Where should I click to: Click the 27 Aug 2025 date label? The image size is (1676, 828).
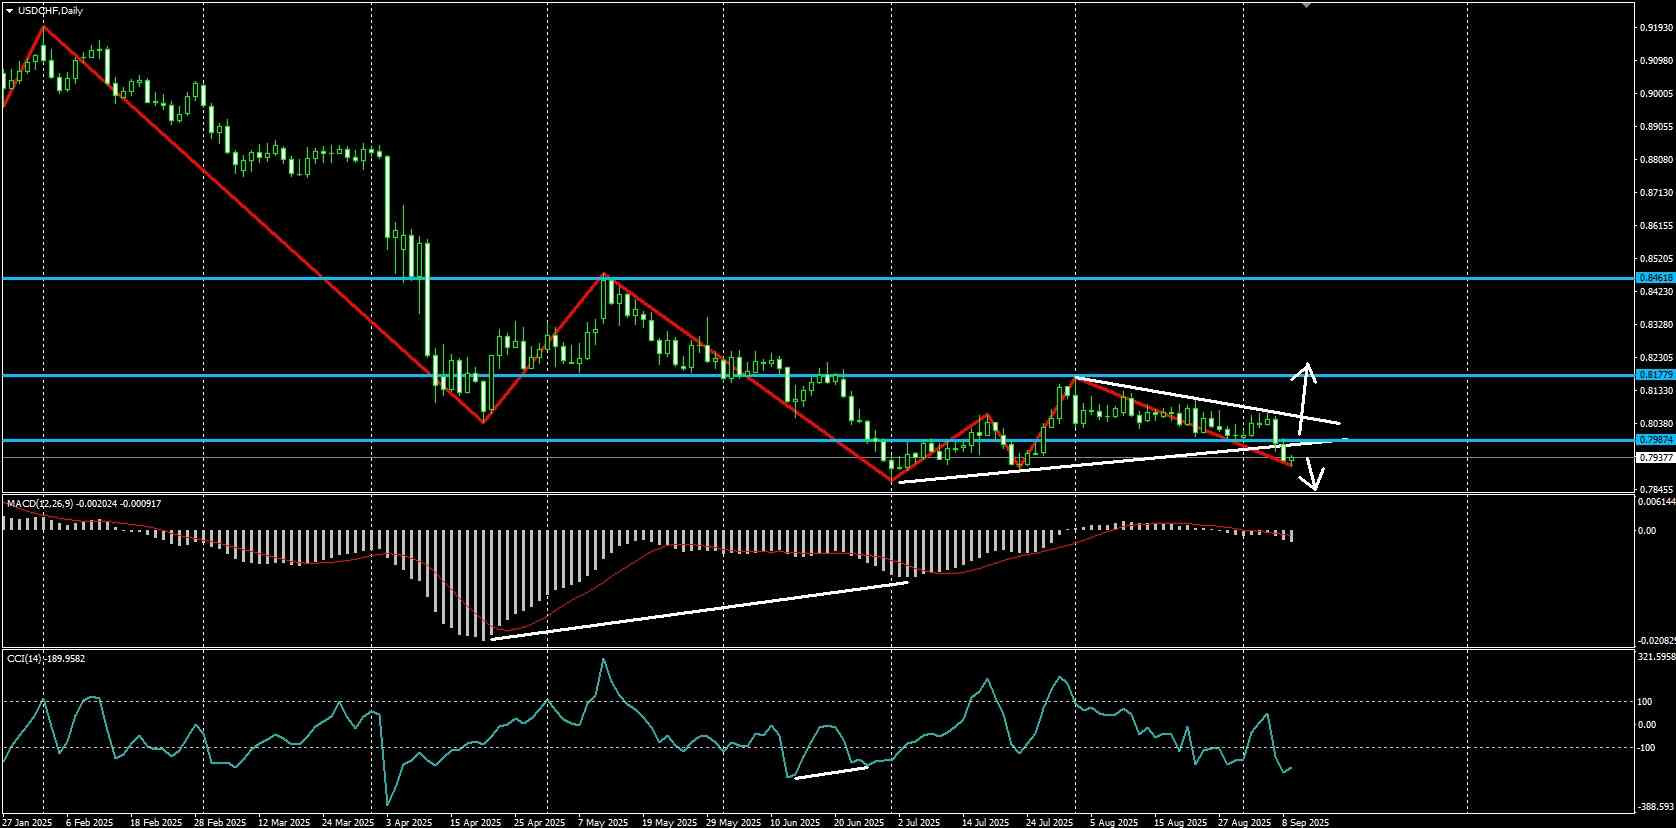coord(1243,822)
